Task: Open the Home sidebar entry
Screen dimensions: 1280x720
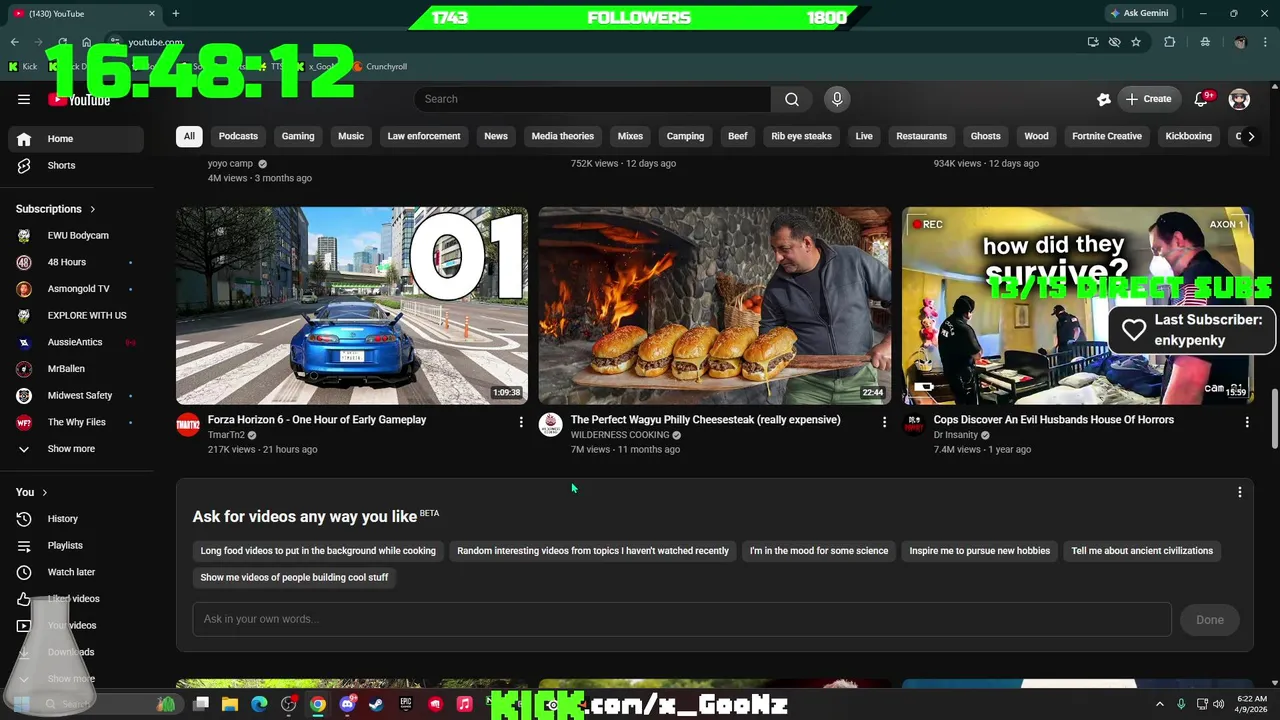Action: (76, 139)
